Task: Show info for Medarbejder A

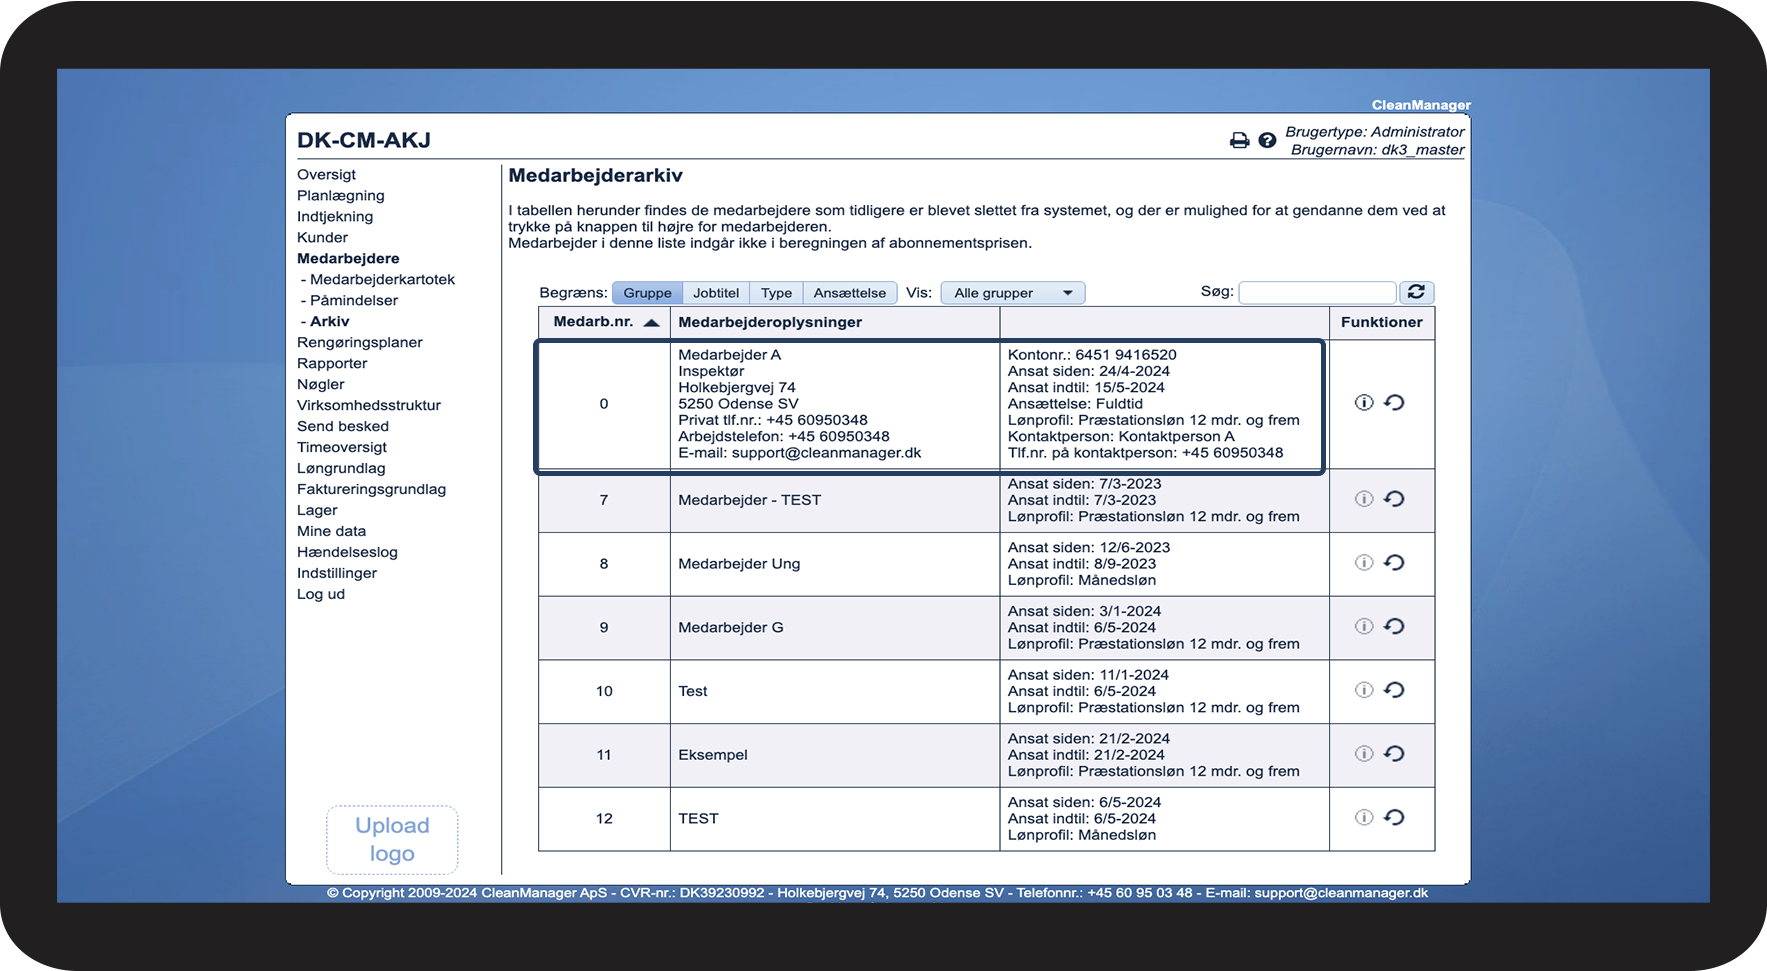Action: click(1363, 403)
